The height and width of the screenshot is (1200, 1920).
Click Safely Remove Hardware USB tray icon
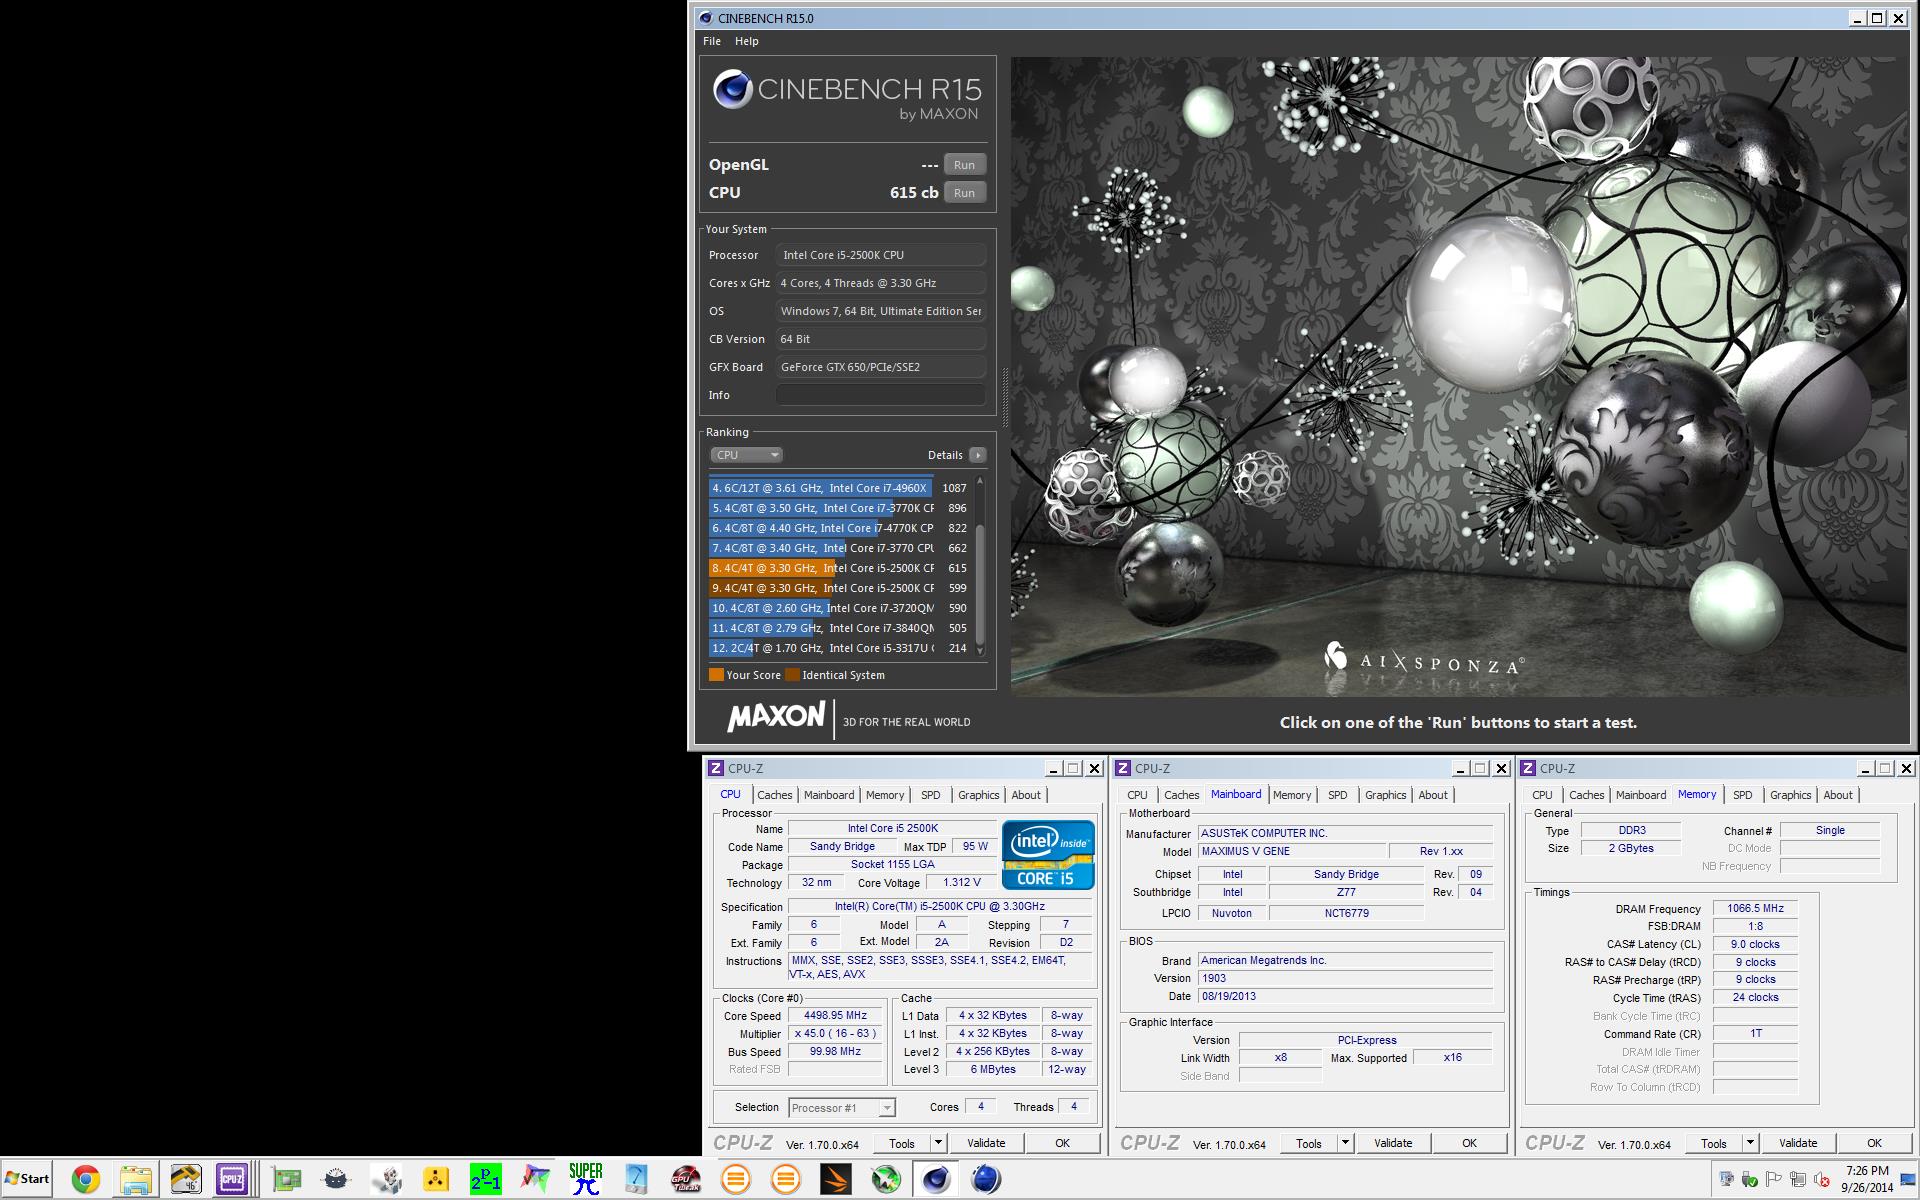pos(1750,1179)
